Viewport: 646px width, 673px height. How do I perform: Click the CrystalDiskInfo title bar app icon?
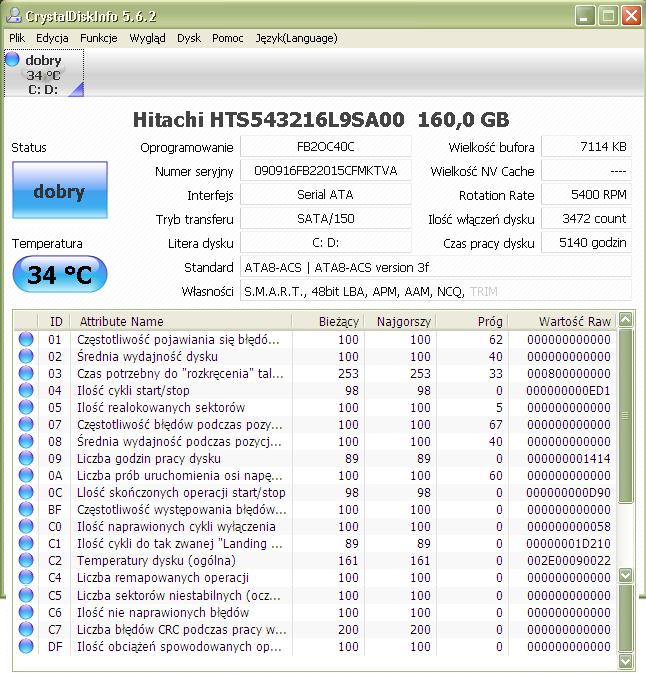14,15
